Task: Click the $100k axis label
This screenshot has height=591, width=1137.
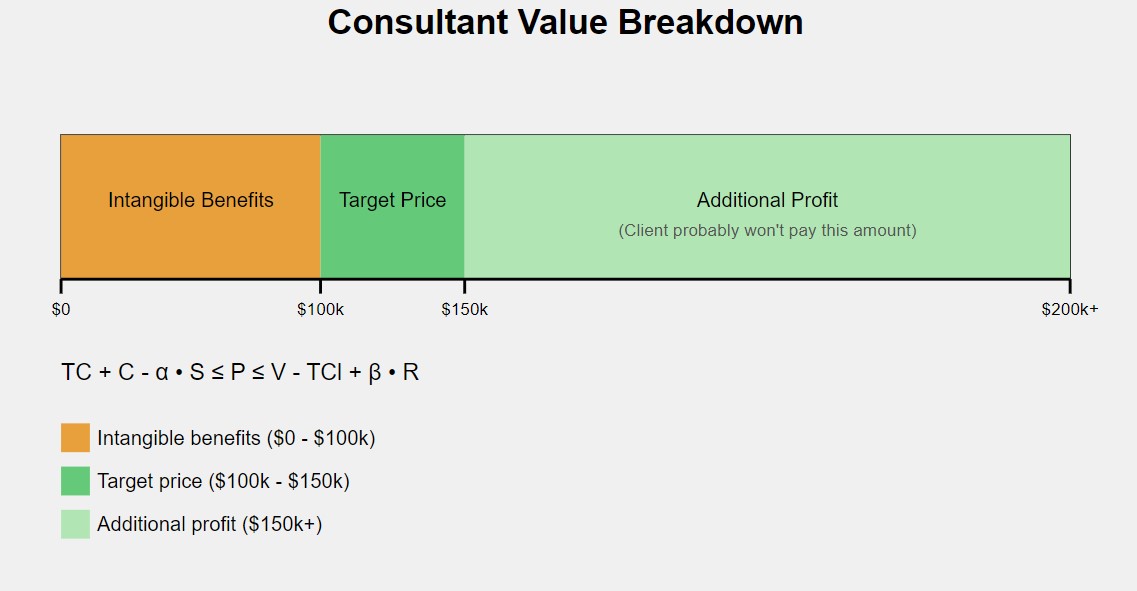Action: 320,310
